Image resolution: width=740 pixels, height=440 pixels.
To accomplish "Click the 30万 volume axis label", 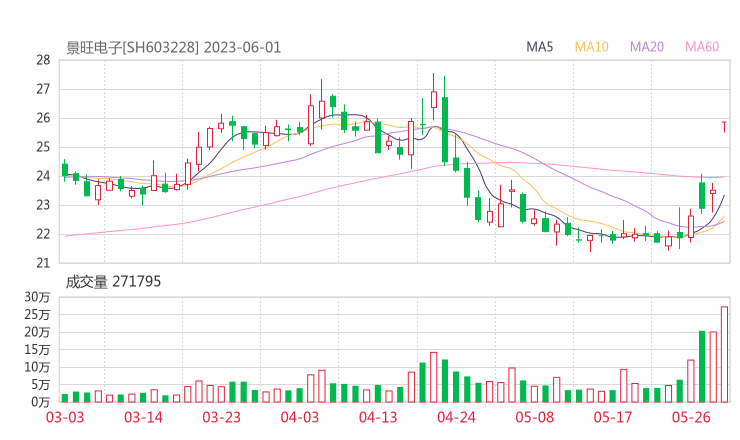I will 37,297.
